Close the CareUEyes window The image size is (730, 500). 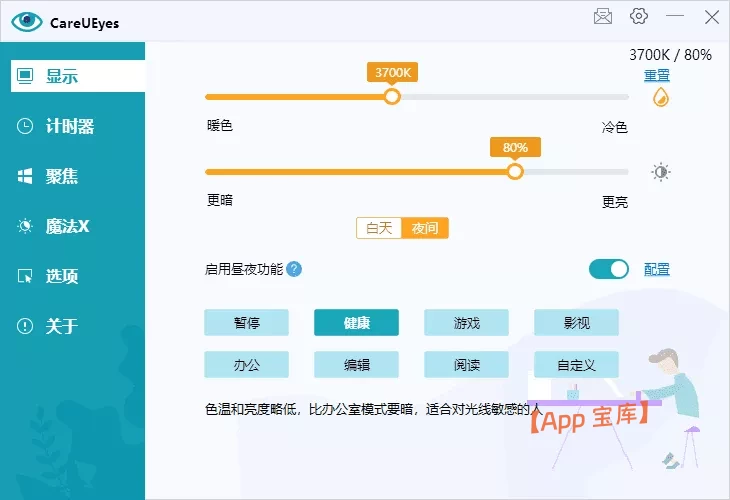tap(711, 17)
